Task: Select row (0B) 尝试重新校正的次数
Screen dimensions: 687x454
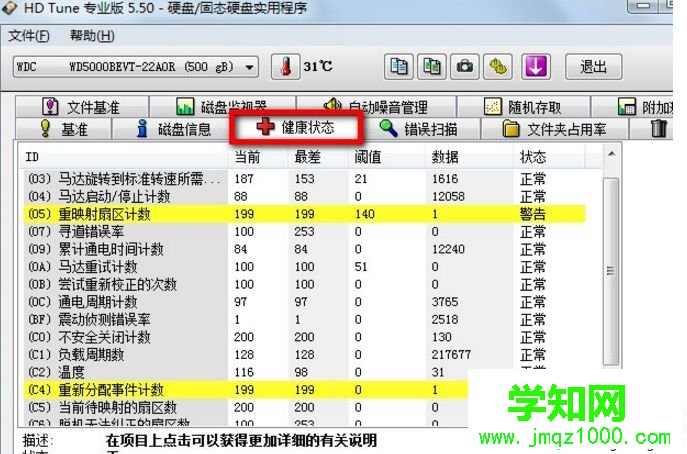Action: tap(305, 284)
